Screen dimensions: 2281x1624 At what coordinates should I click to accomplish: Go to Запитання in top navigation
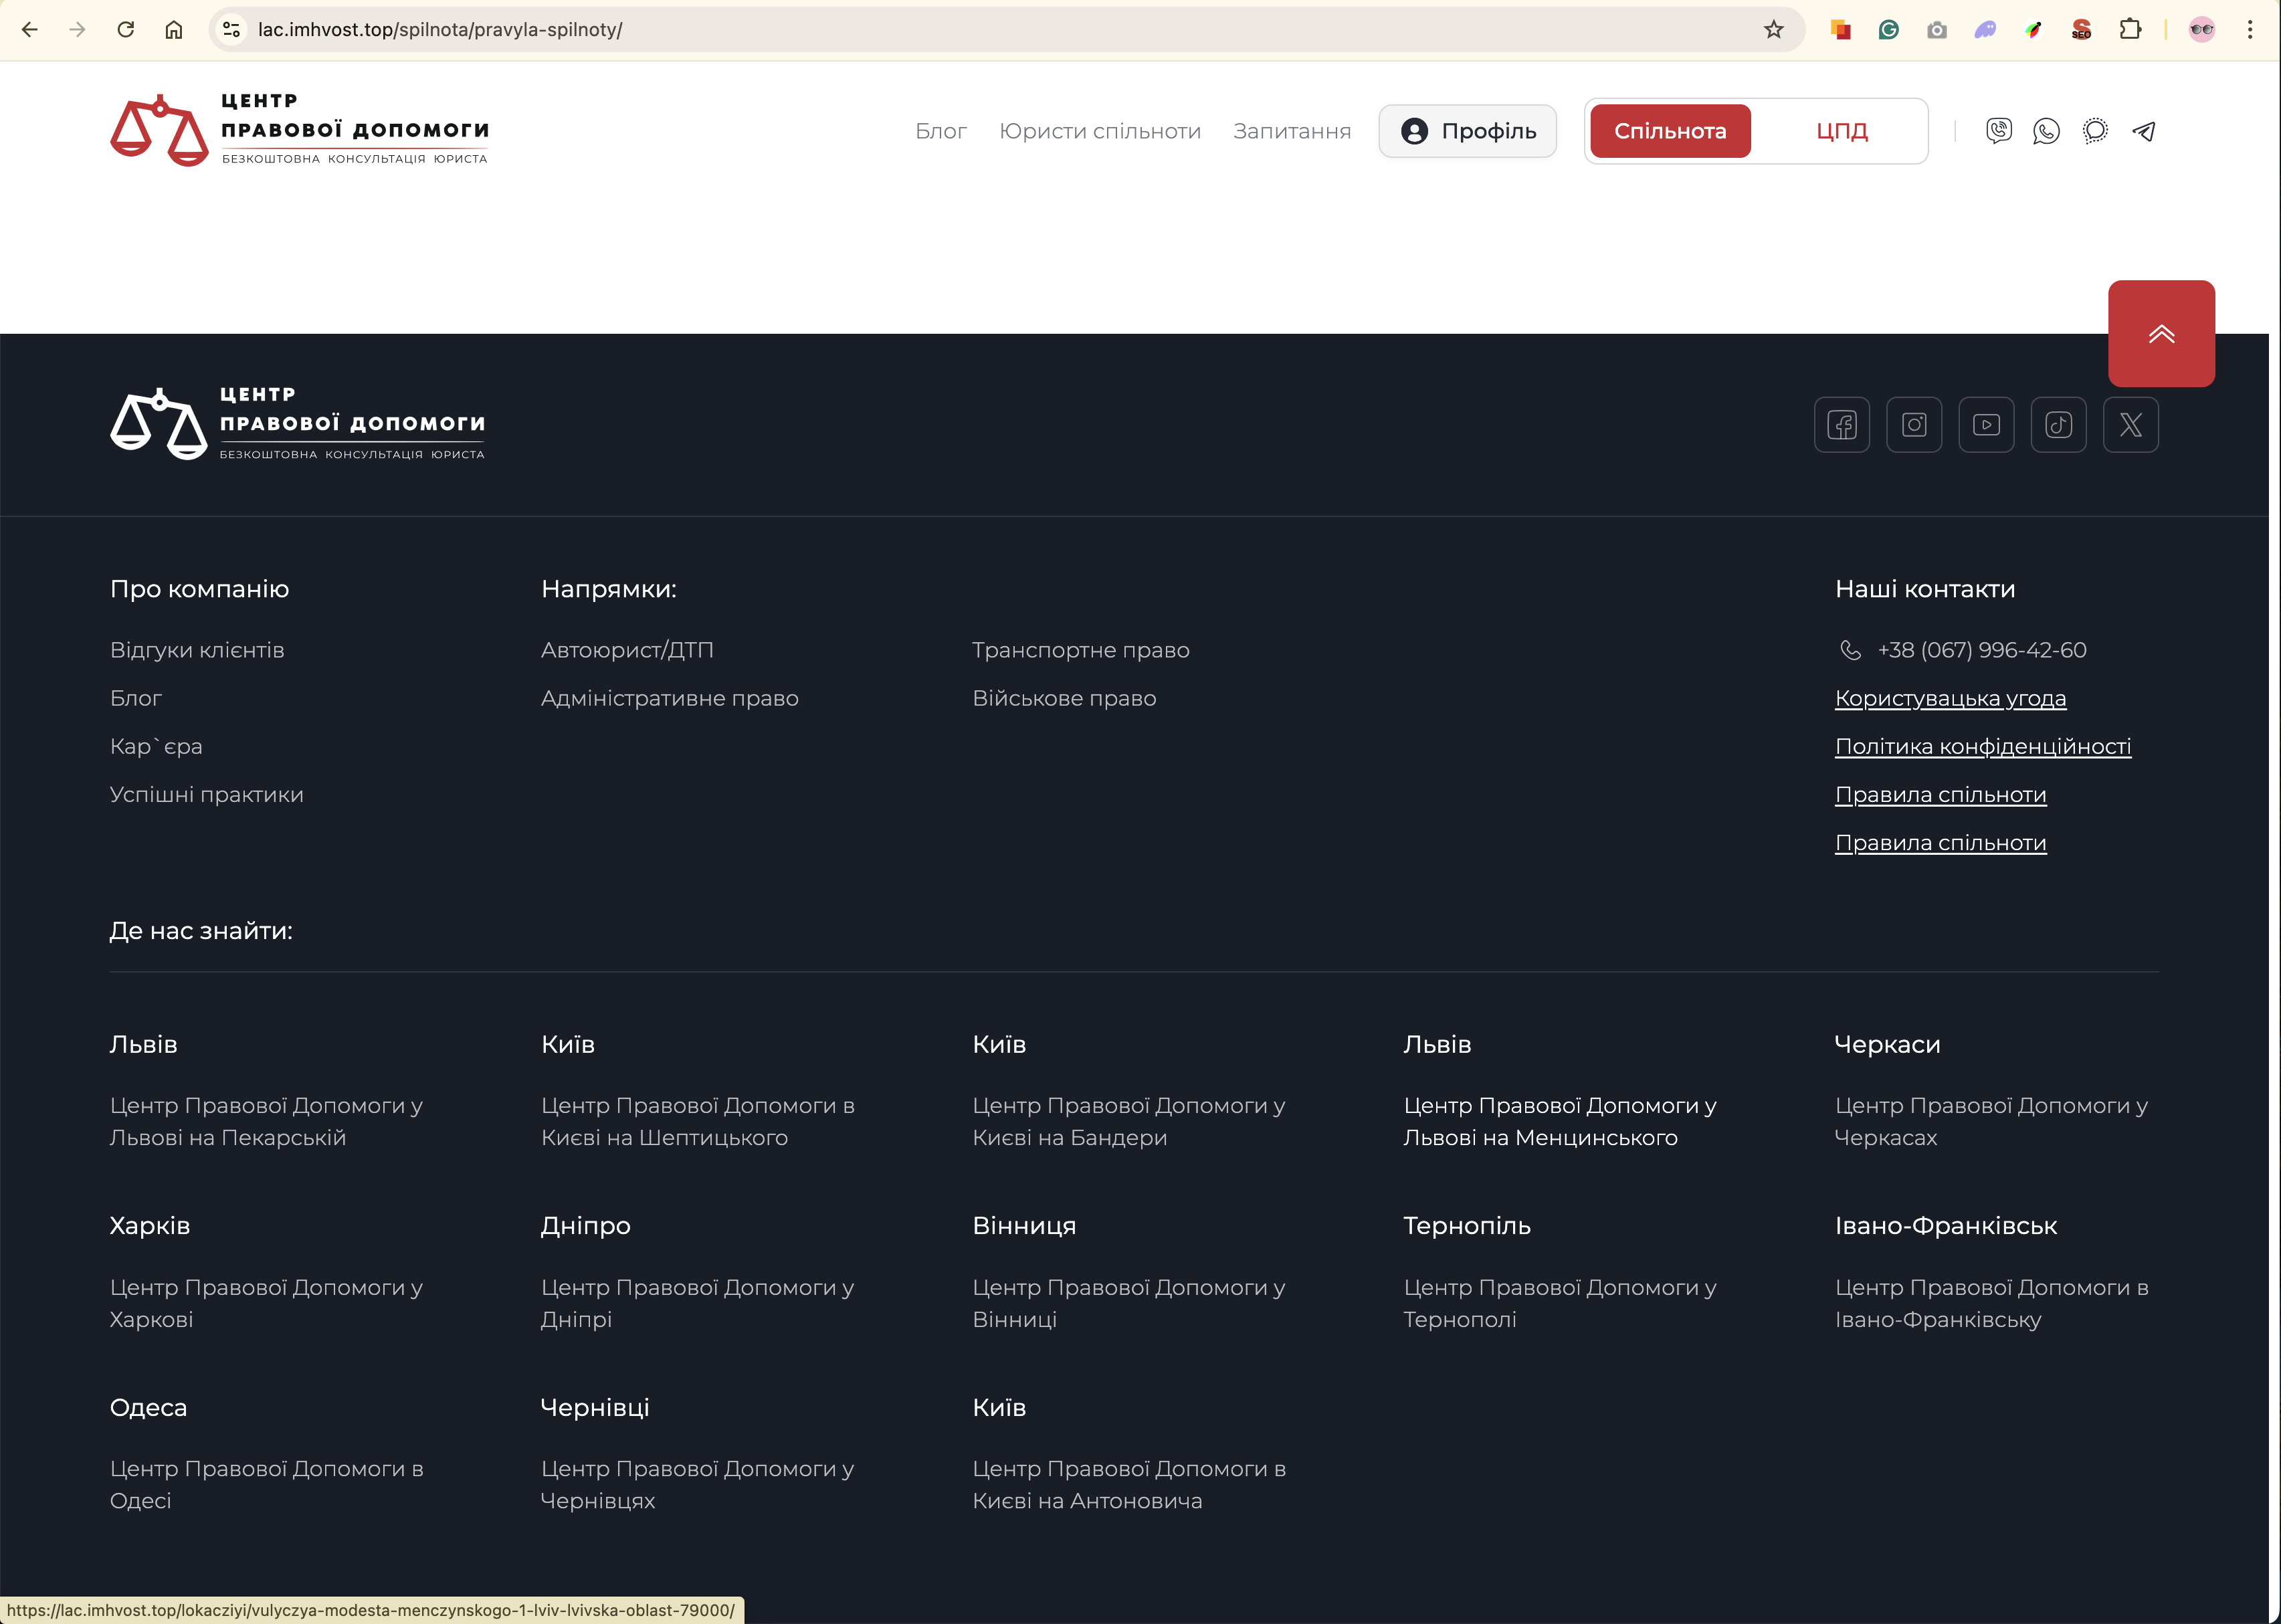1291,131
